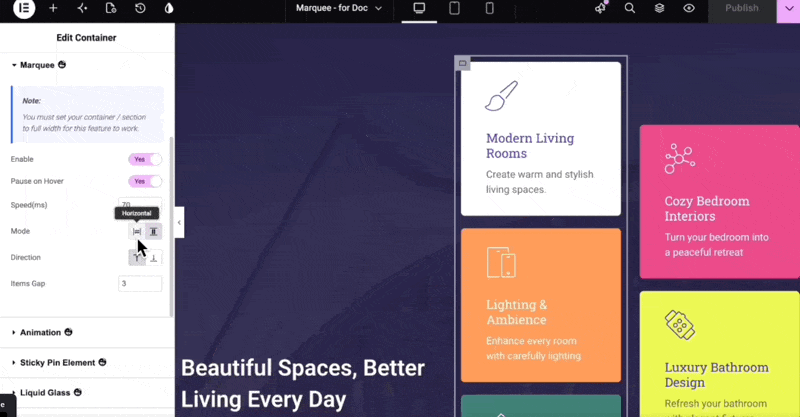
Task: Select the Beautiful Spaces headline text
Action: coord(303,383)
